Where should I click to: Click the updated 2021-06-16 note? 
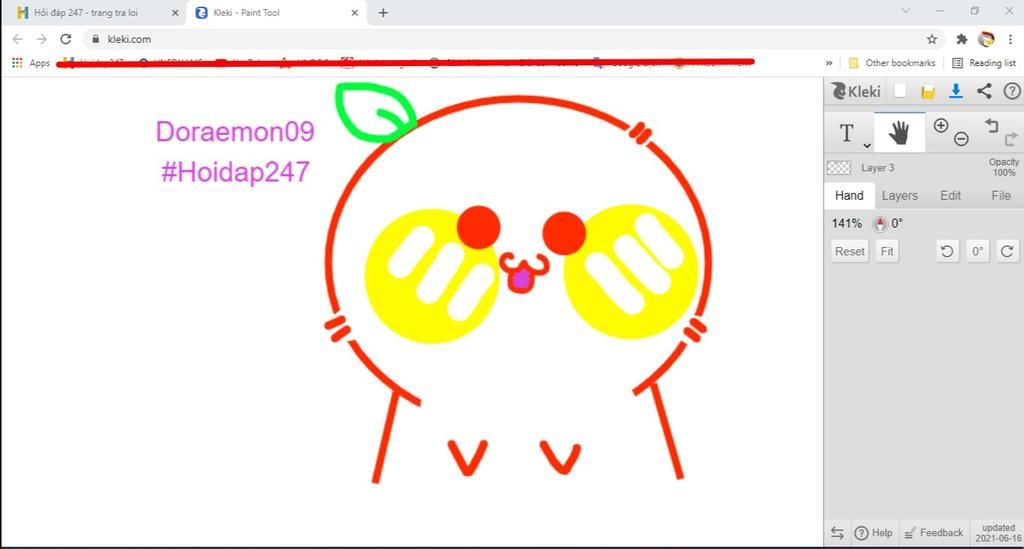998,533
